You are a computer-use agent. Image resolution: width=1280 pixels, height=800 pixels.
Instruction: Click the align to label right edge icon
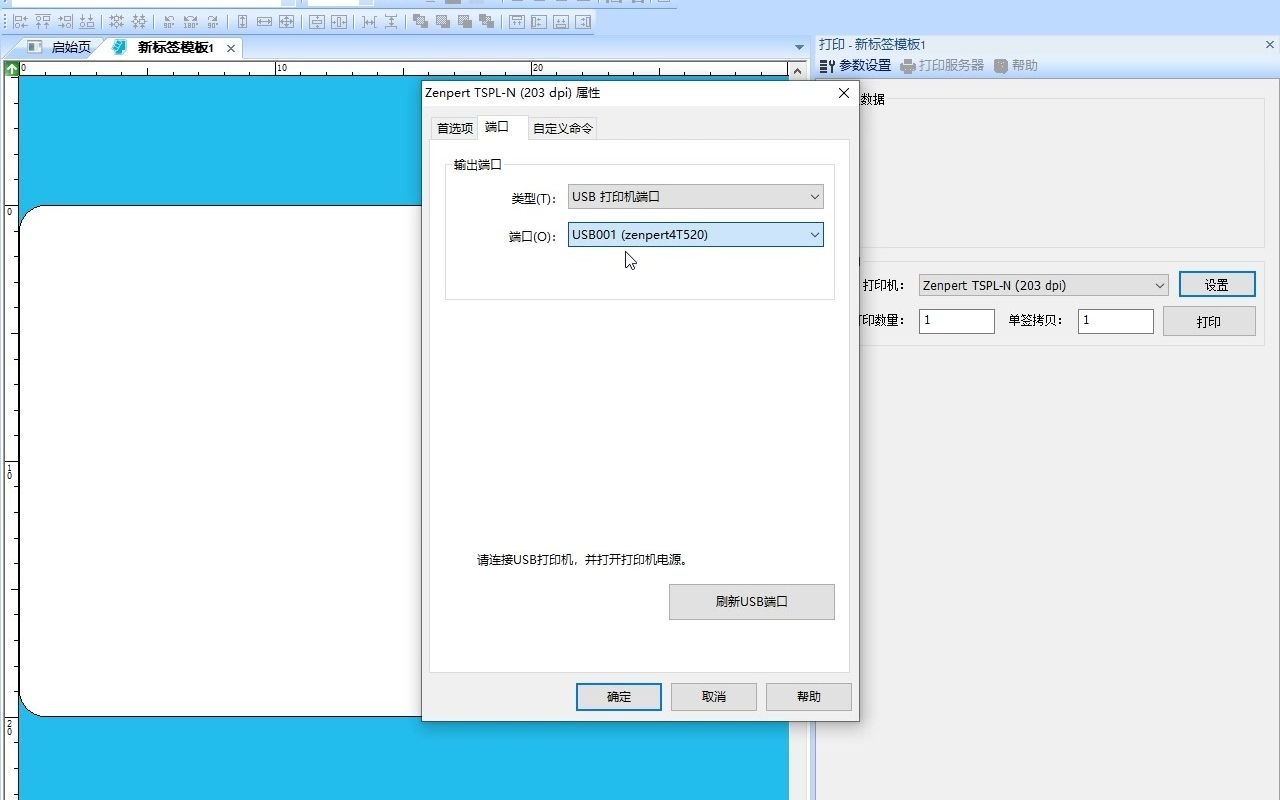pos(583,21)
